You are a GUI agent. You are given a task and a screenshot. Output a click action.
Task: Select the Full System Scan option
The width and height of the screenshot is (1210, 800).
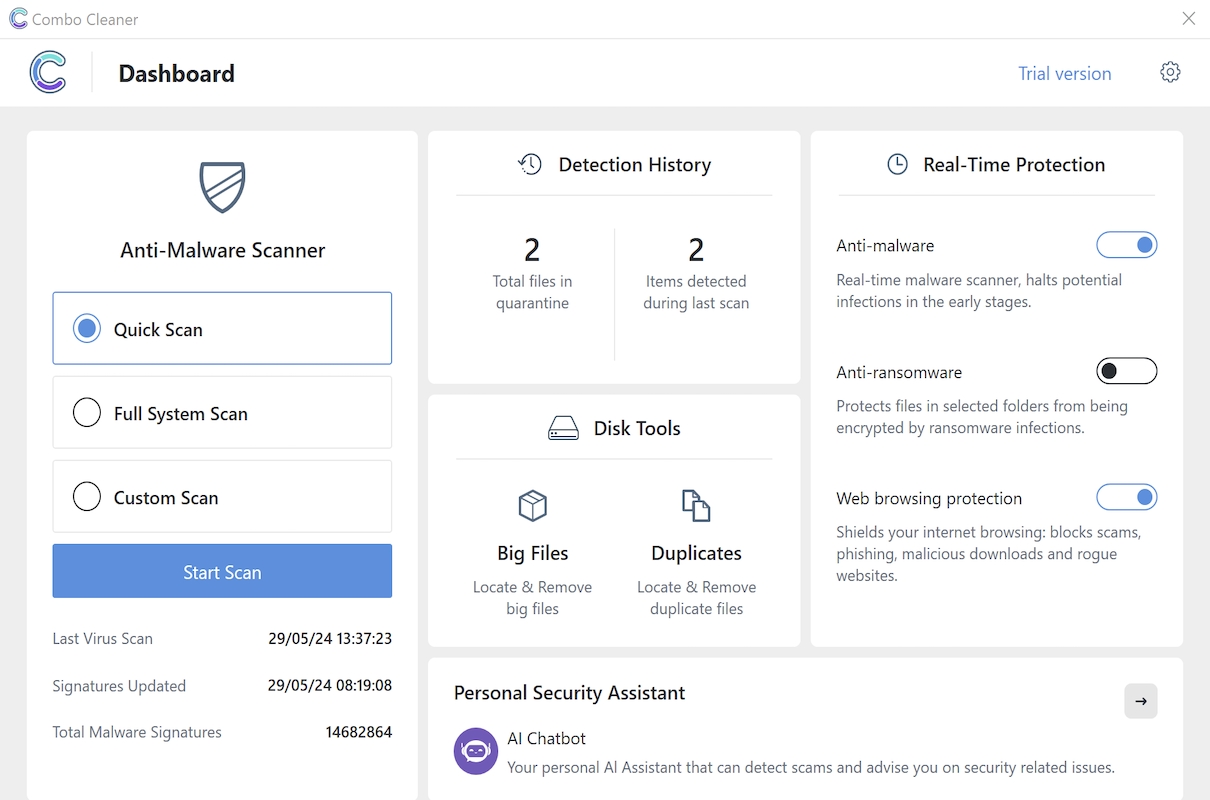(x=222, y=413)
